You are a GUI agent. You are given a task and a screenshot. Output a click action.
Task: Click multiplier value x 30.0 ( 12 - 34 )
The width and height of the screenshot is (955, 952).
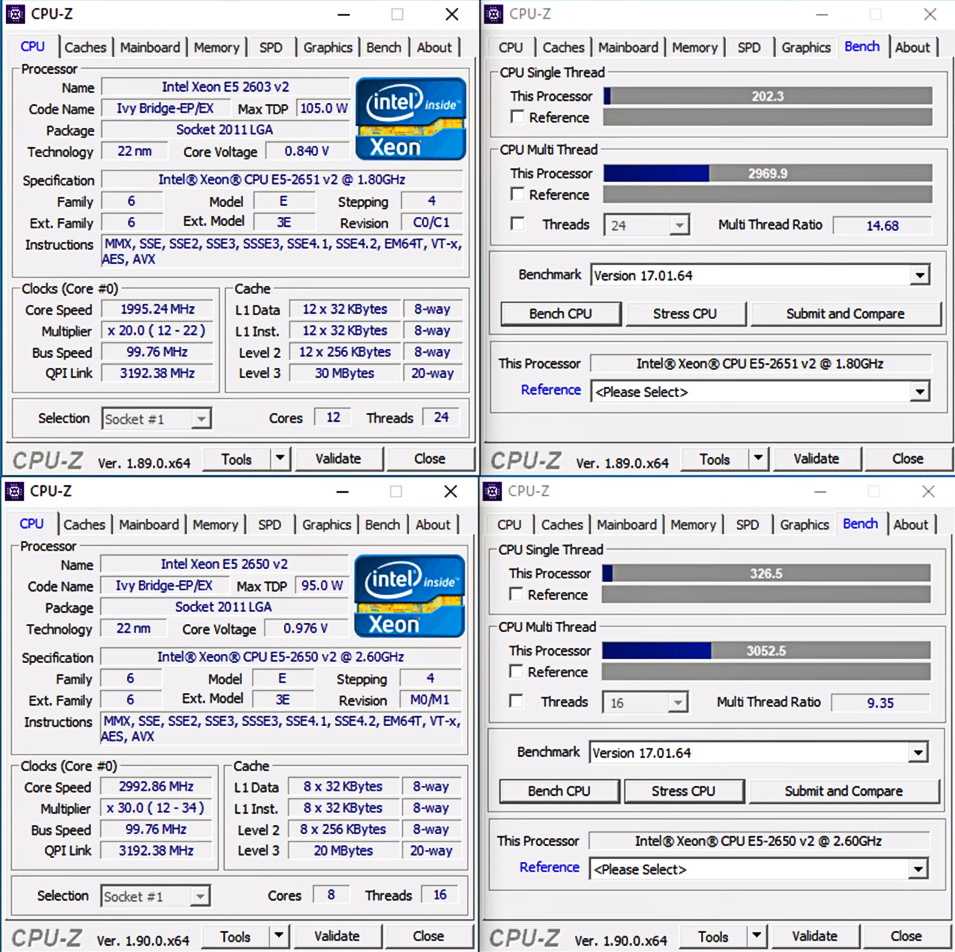pyautogui.click(x=156, y=808)
